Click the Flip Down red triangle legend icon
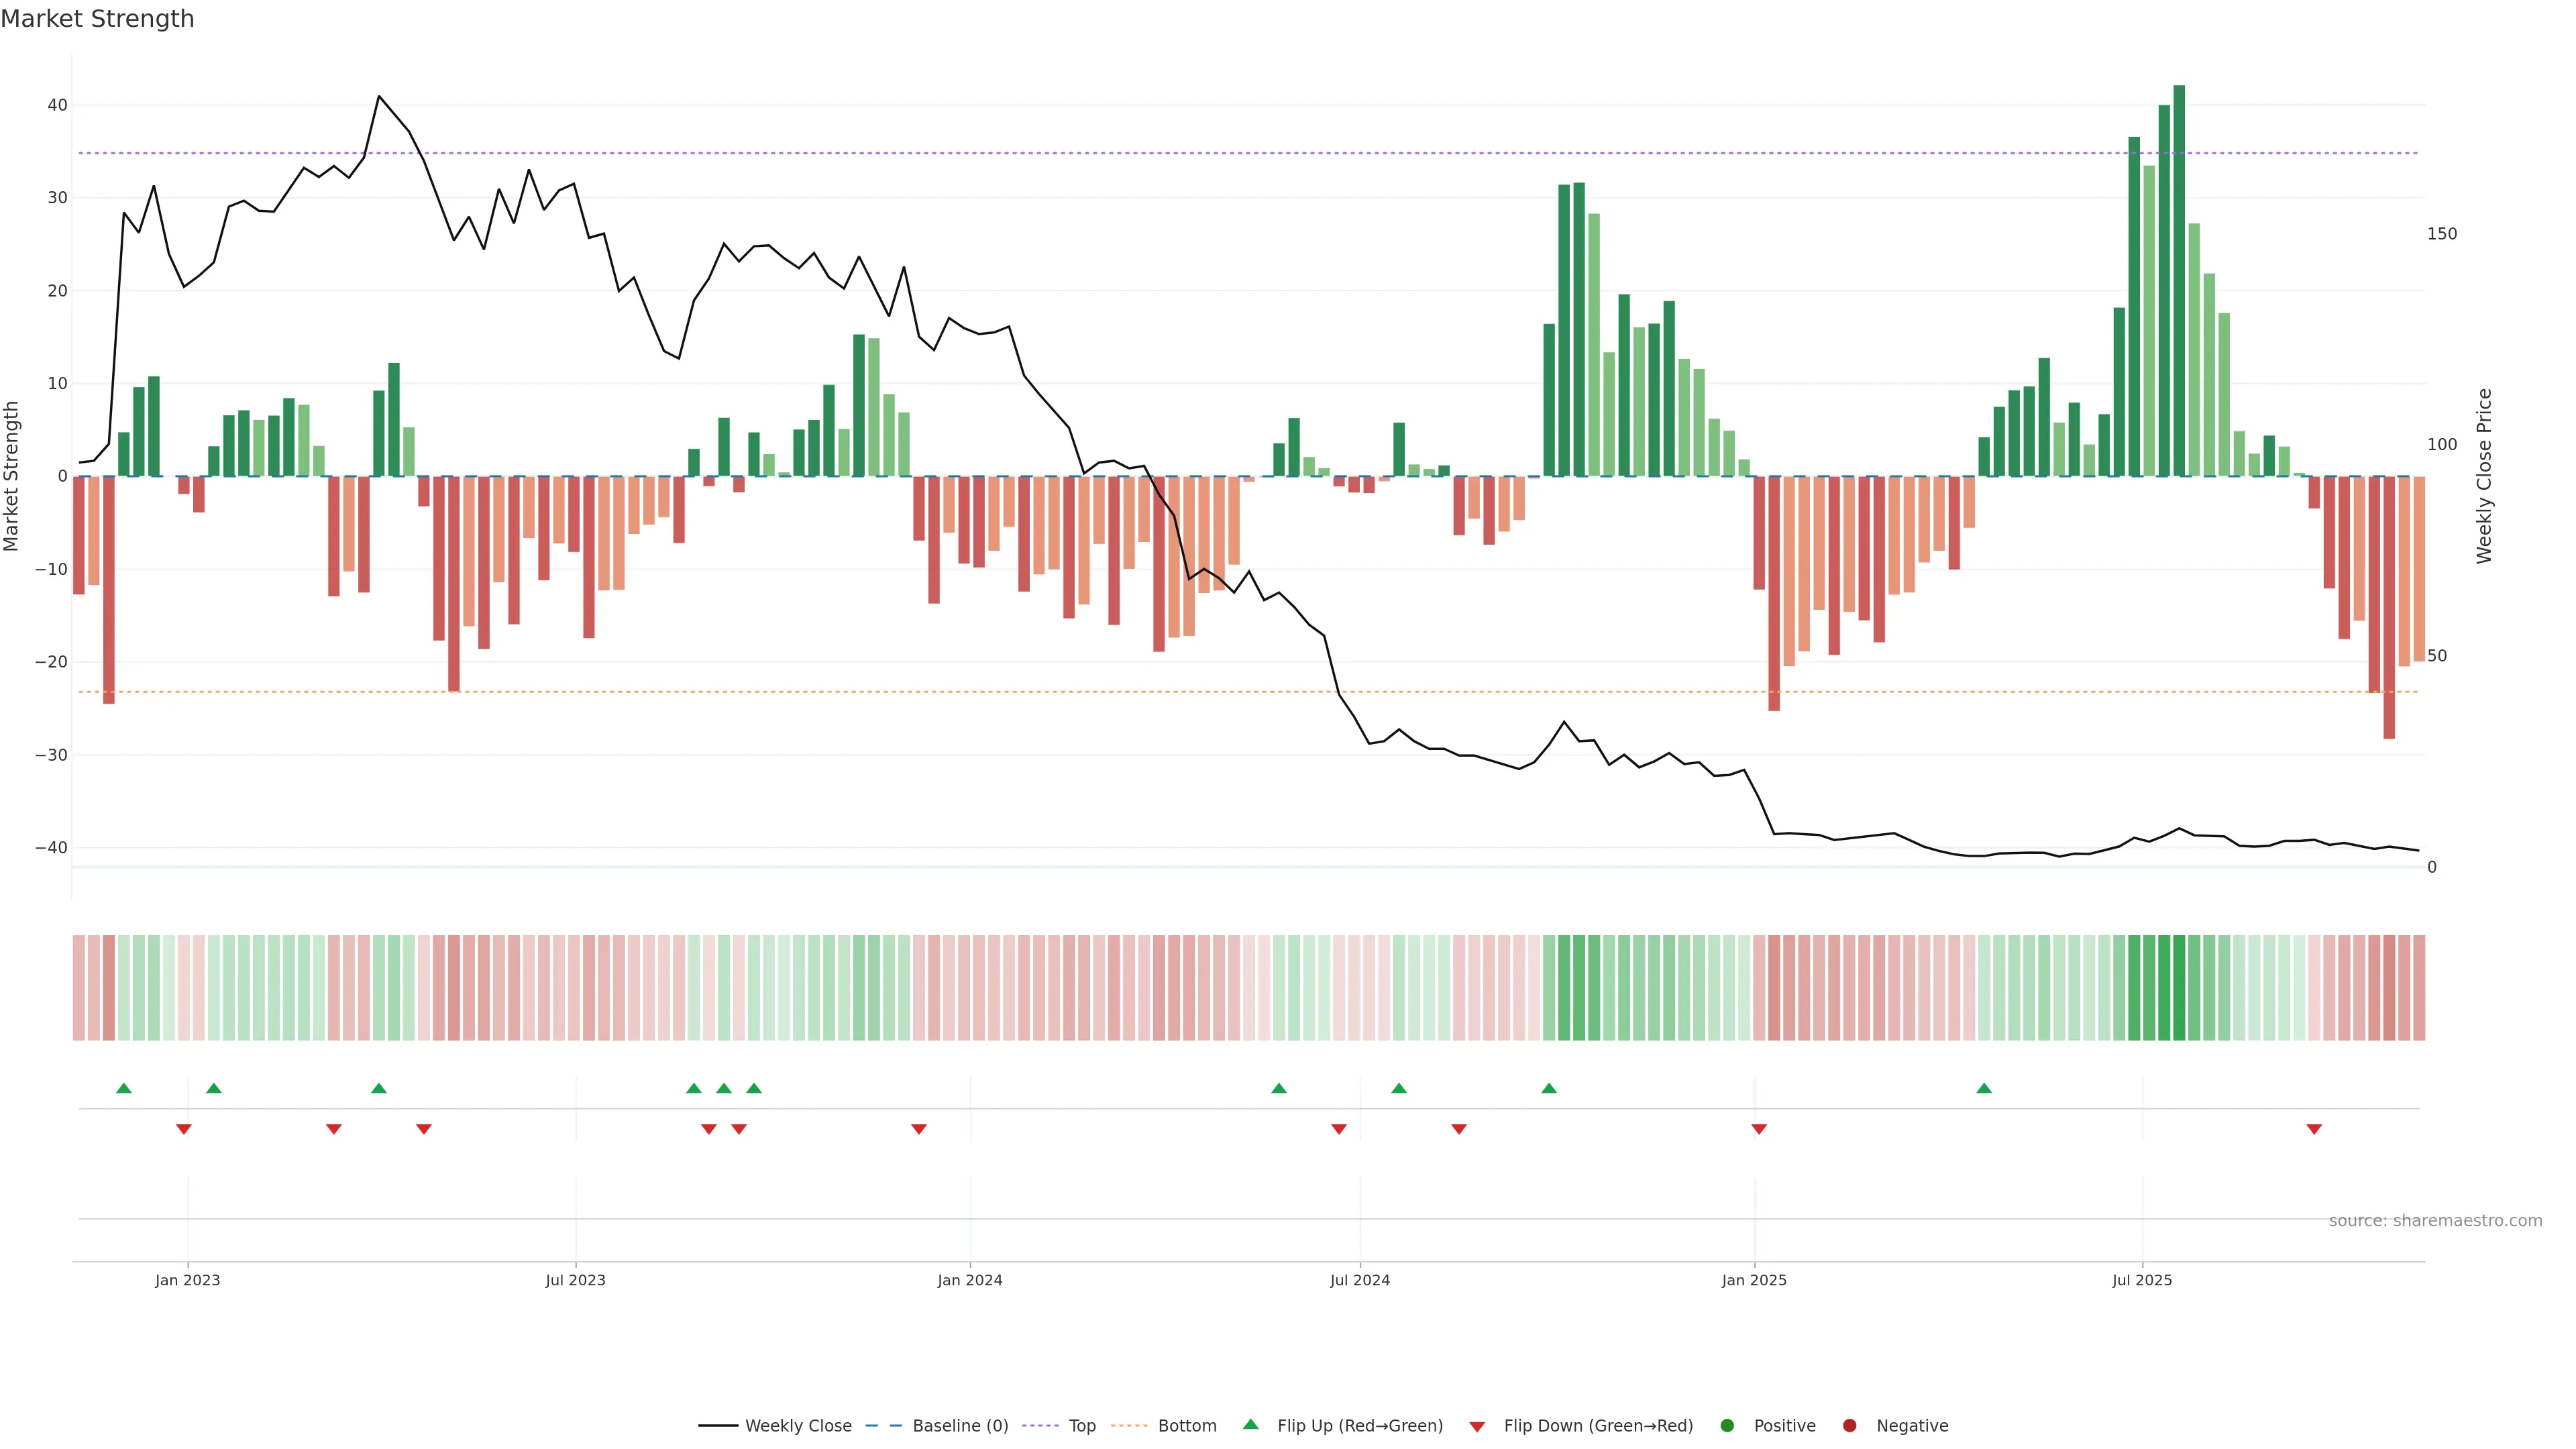This screenshot has width=2576, height=1449. [x=1477, y=1427]
